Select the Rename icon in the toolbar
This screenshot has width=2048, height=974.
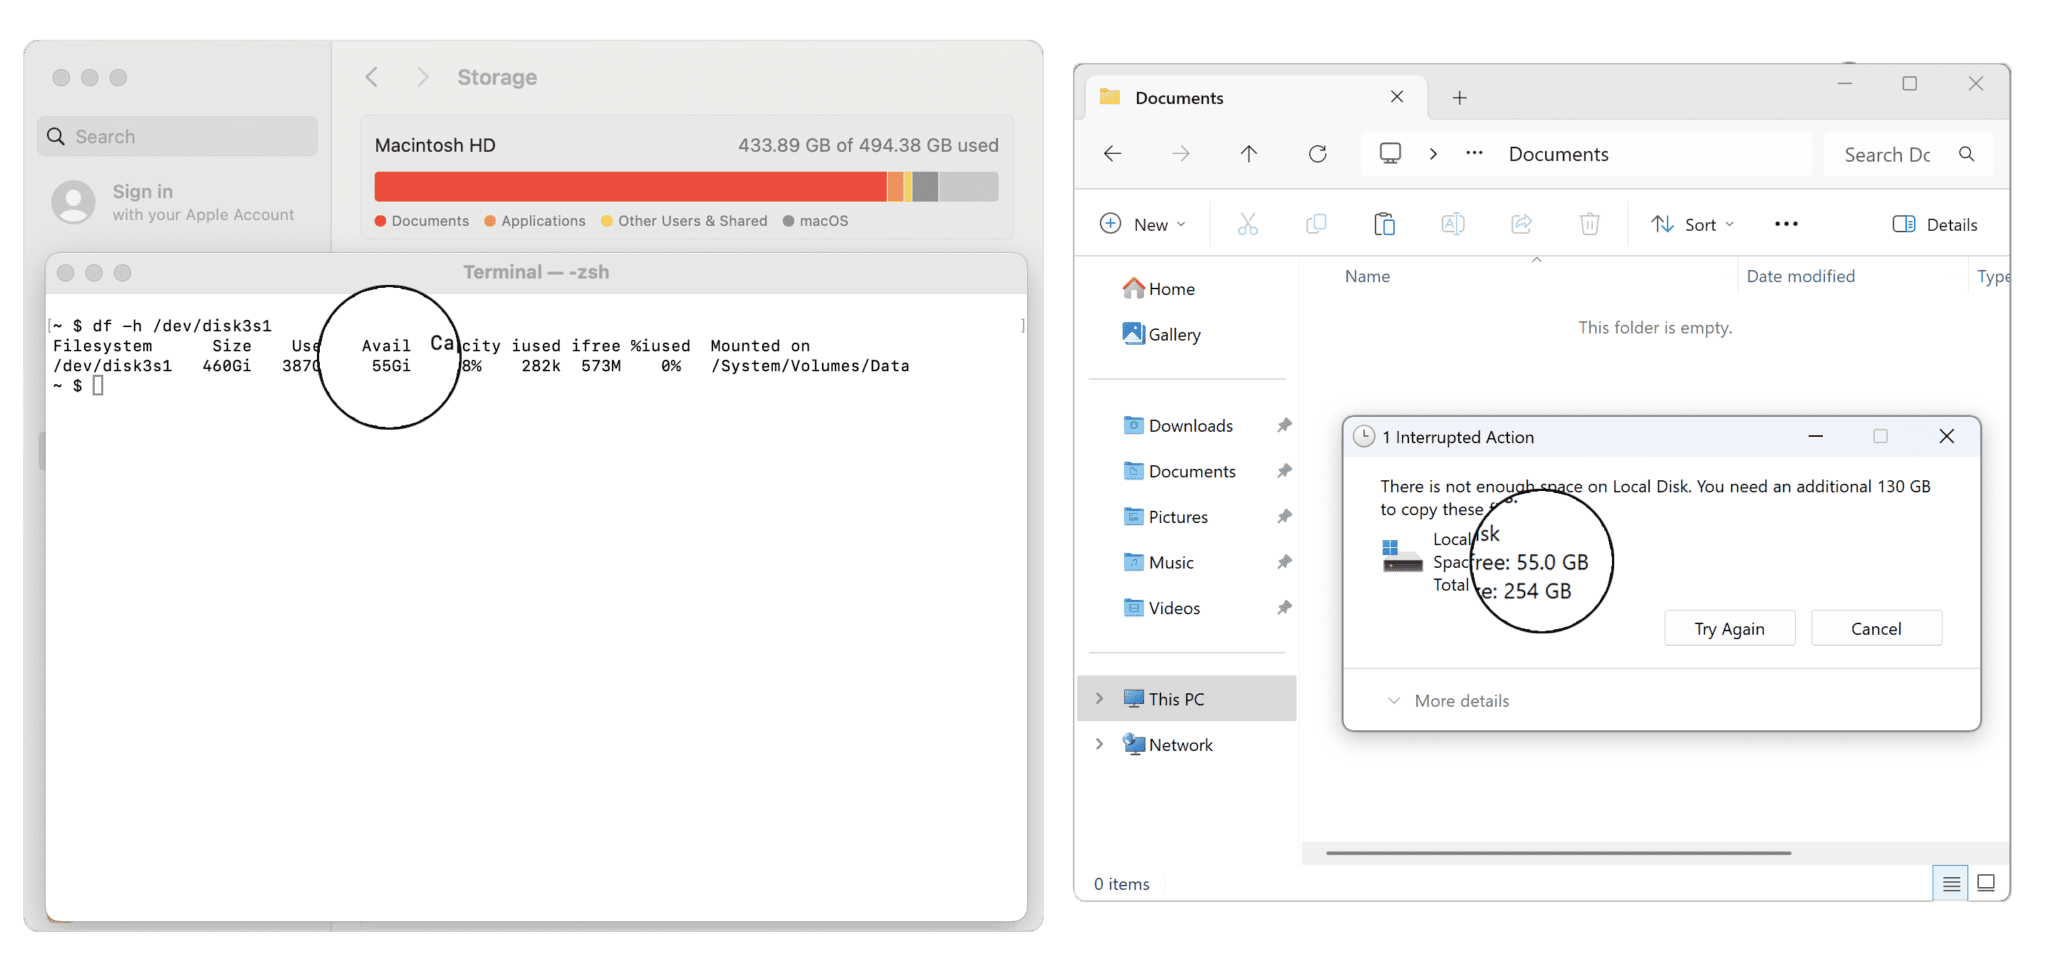click(x=1452, y=223)
